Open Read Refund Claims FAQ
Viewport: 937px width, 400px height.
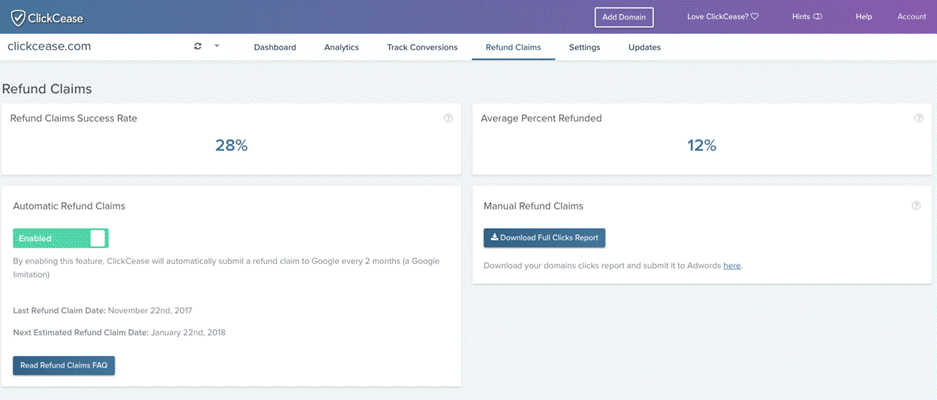pyautogui.click(x=64, y=365)
